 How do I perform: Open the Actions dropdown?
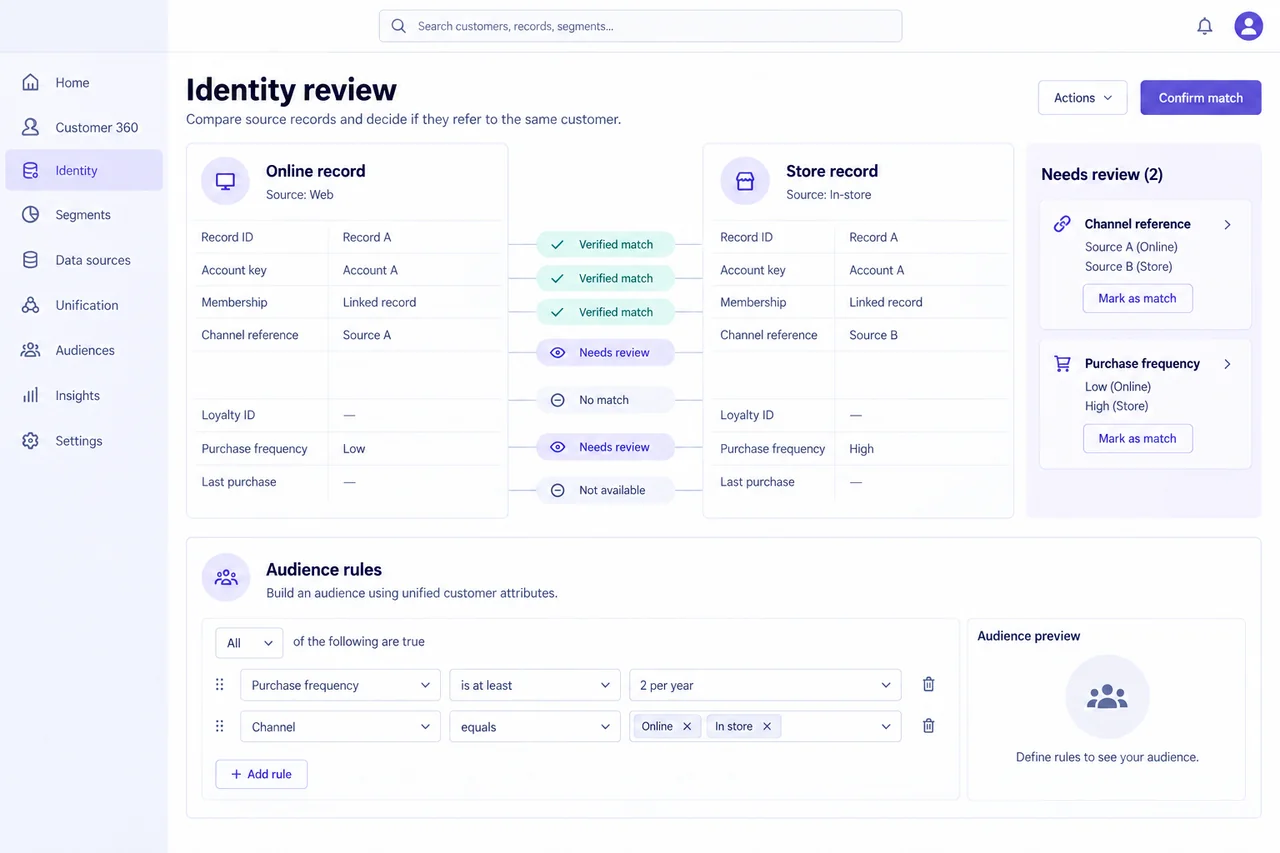pyautogui.click(x=1083, y=98)
